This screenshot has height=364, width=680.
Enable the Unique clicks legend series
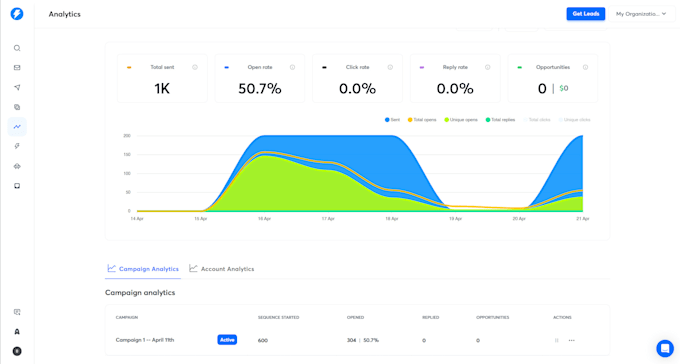click(x=574, y=120)
